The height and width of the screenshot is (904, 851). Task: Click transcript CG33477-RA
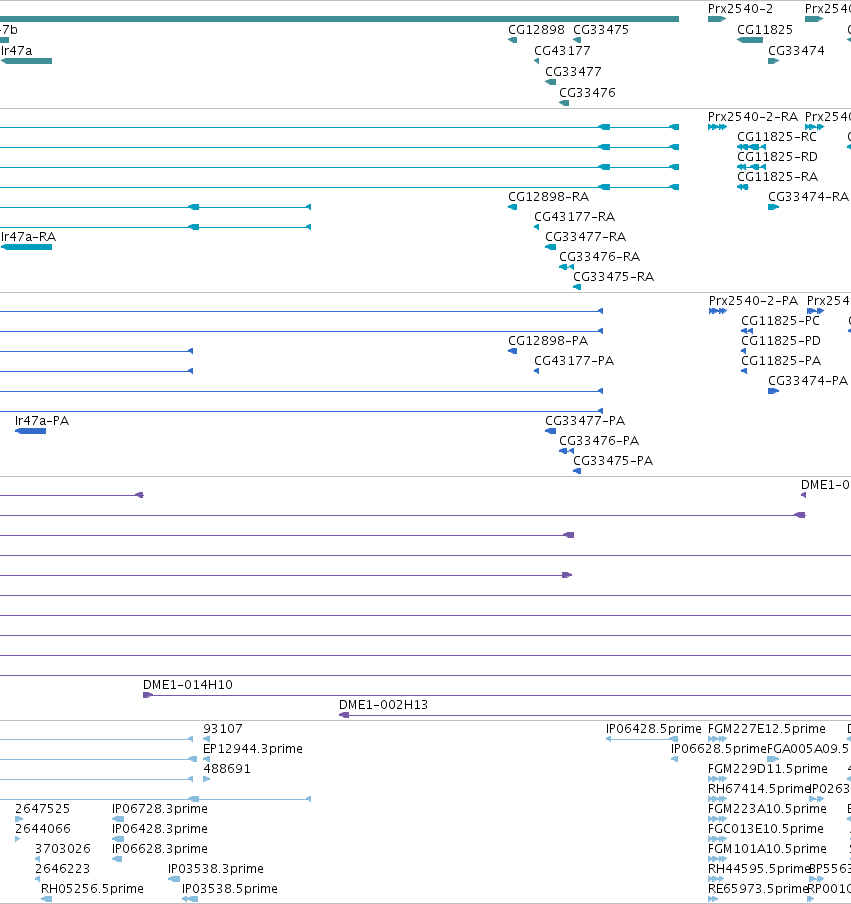585,237
